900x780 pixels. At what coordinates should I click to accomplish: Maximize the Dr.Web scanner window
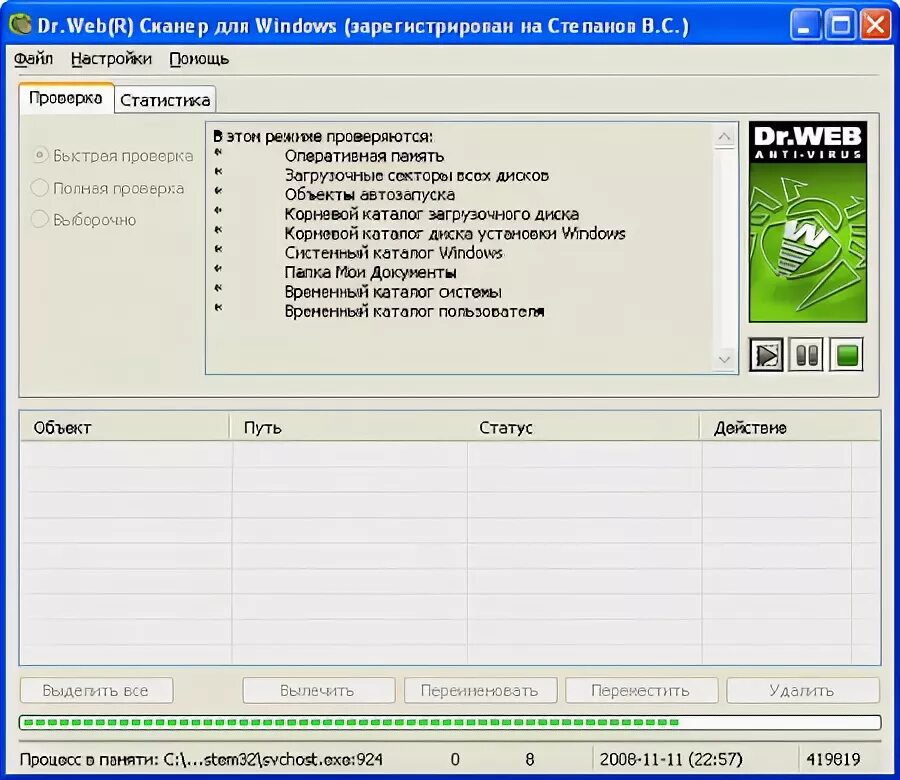[841, 25]
